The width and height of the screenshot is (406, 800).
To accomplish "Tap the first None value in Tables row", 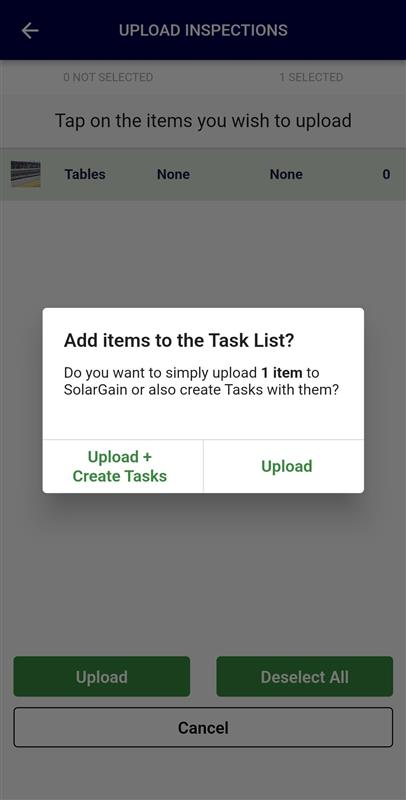I will tap(173, 174).
